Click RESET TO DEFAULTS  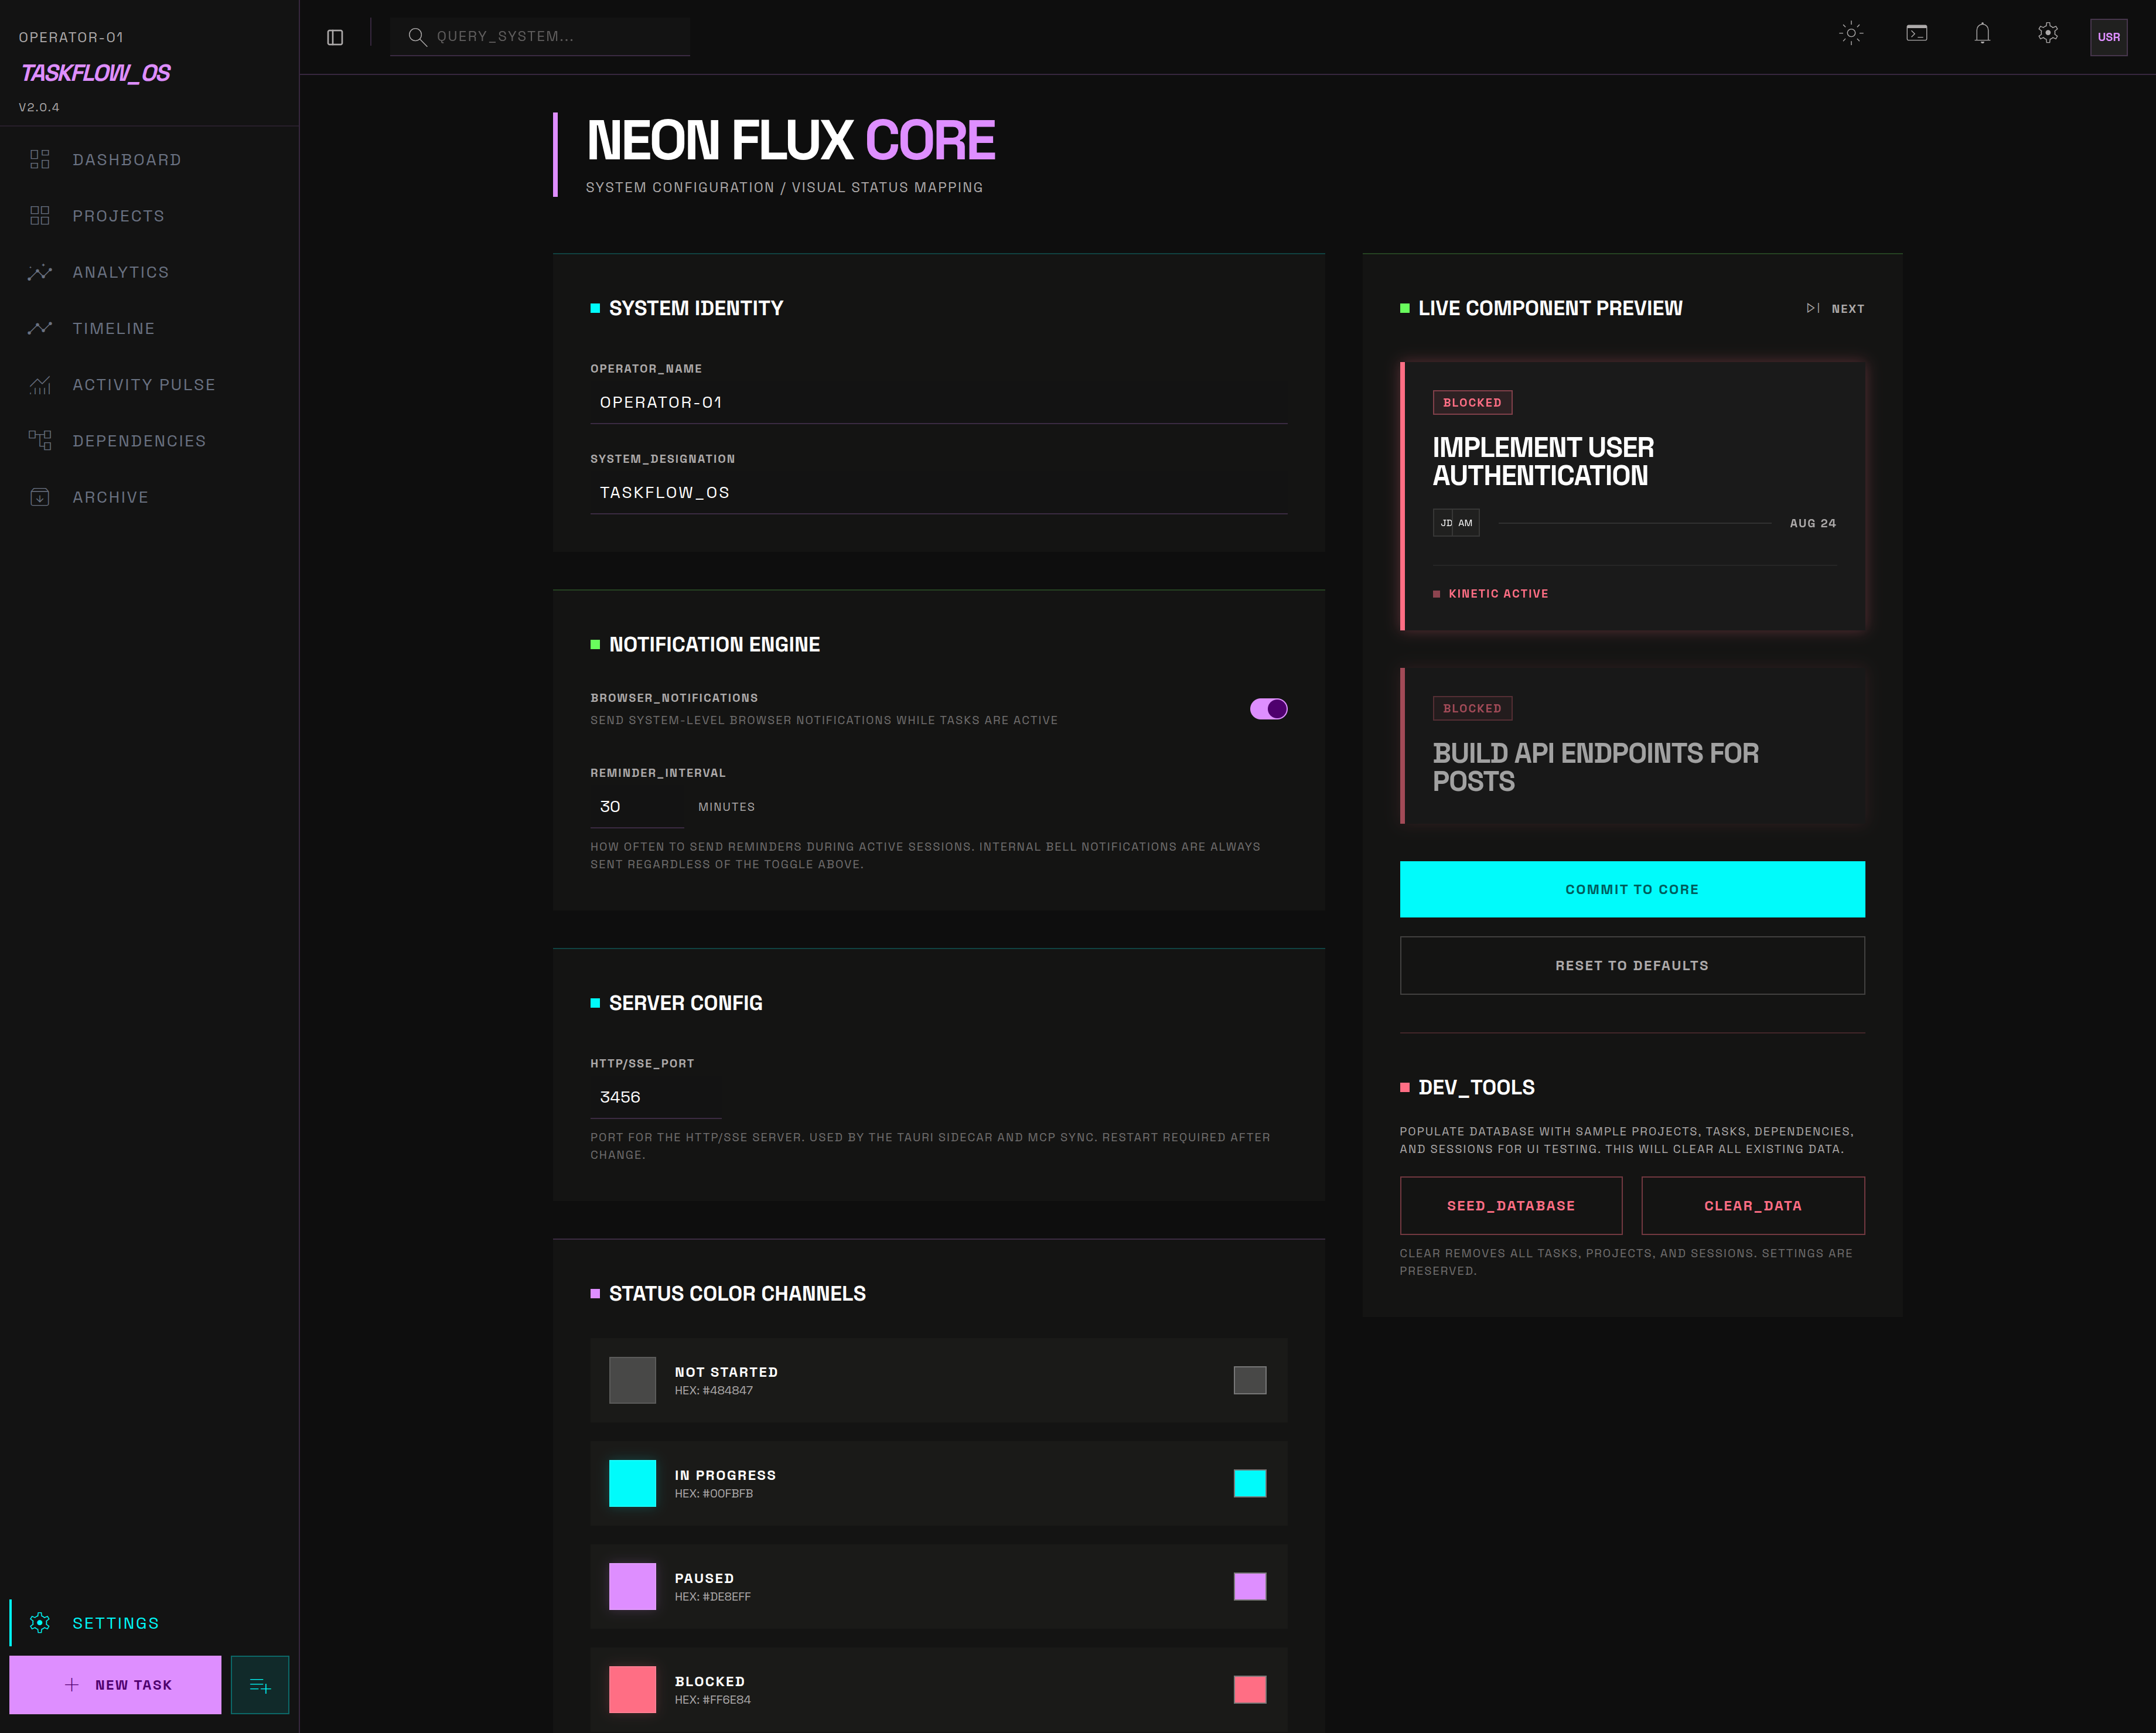click(1632, 965)
